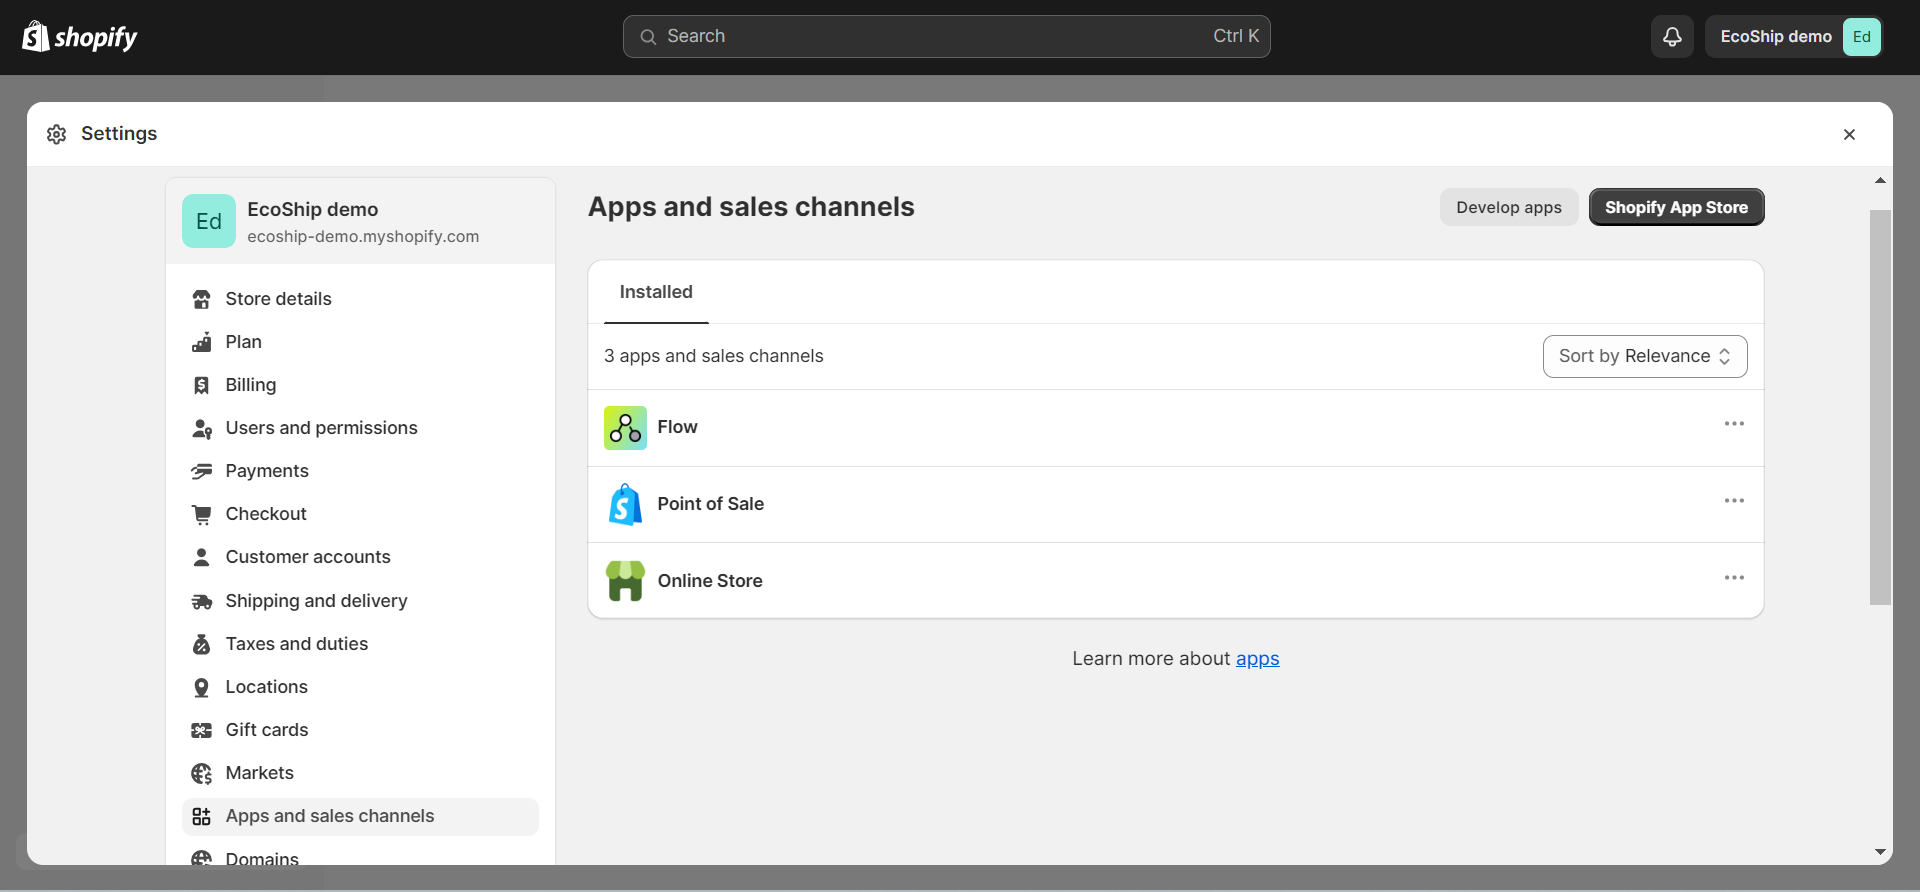This screenshot has width=1920, height=892.
Task: Open Billing settings
Action: pos(360,385)
